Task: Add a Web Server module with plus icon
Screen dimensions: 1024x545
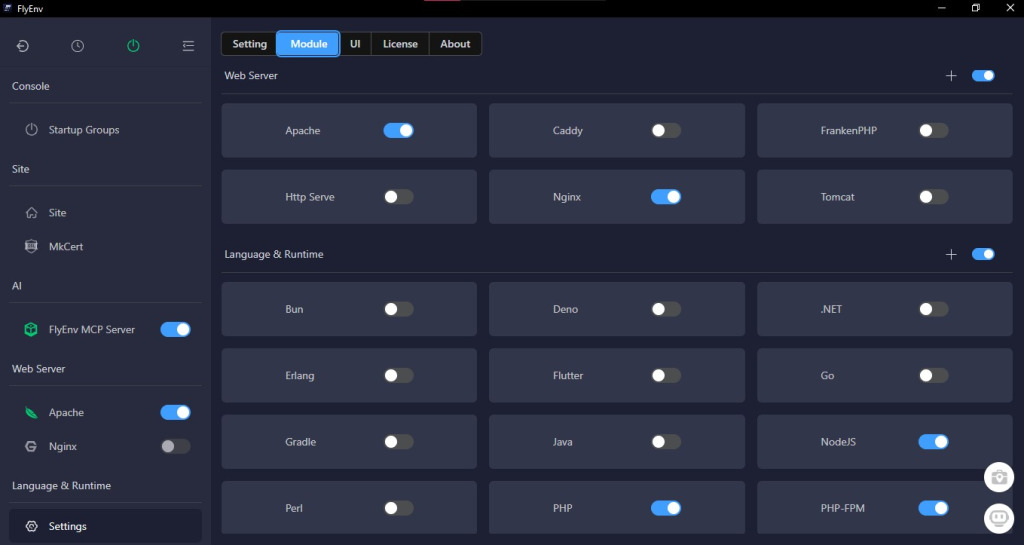Action: tap(951, 76)
